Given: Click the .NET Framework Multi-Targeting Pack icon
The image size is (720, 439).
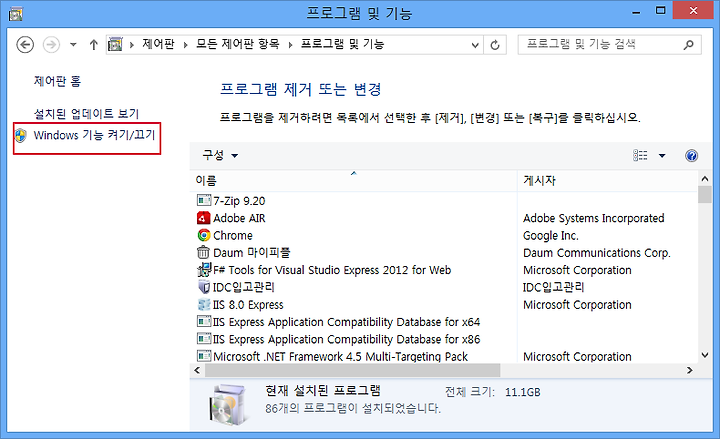Looking at the screenshot, I should (x=204, y=356).
